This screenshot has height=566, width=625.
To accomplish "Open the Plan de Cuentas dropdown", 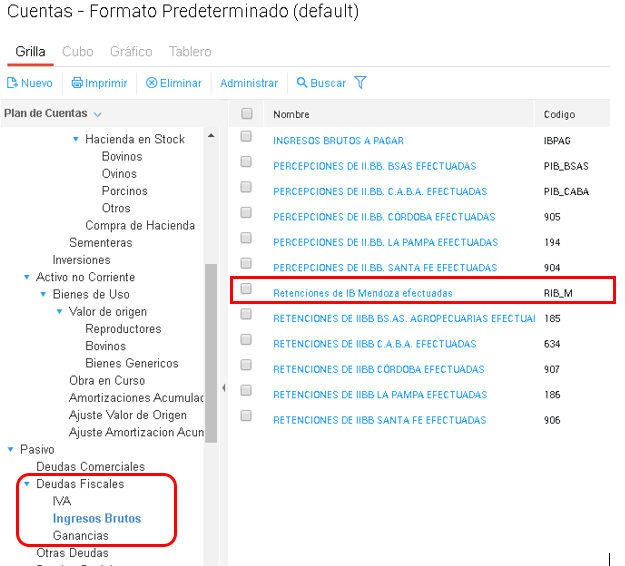I will click(98, 114).
